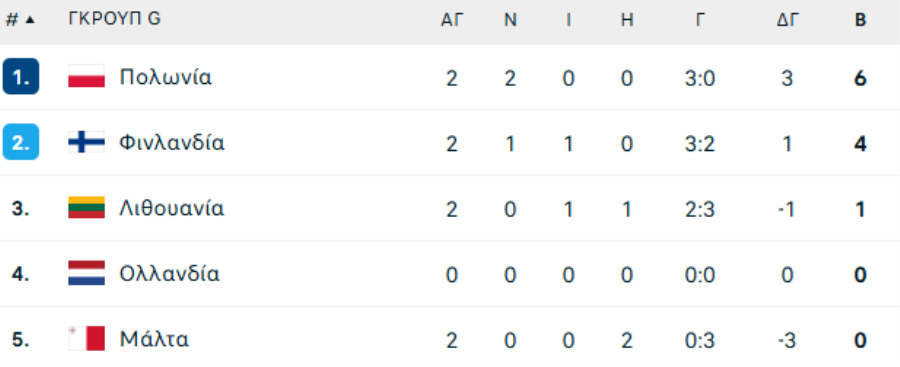This screenshot has width=900, height=367.
Task: Click the ΔΓ goal difference header
Action: click(788, 20)
